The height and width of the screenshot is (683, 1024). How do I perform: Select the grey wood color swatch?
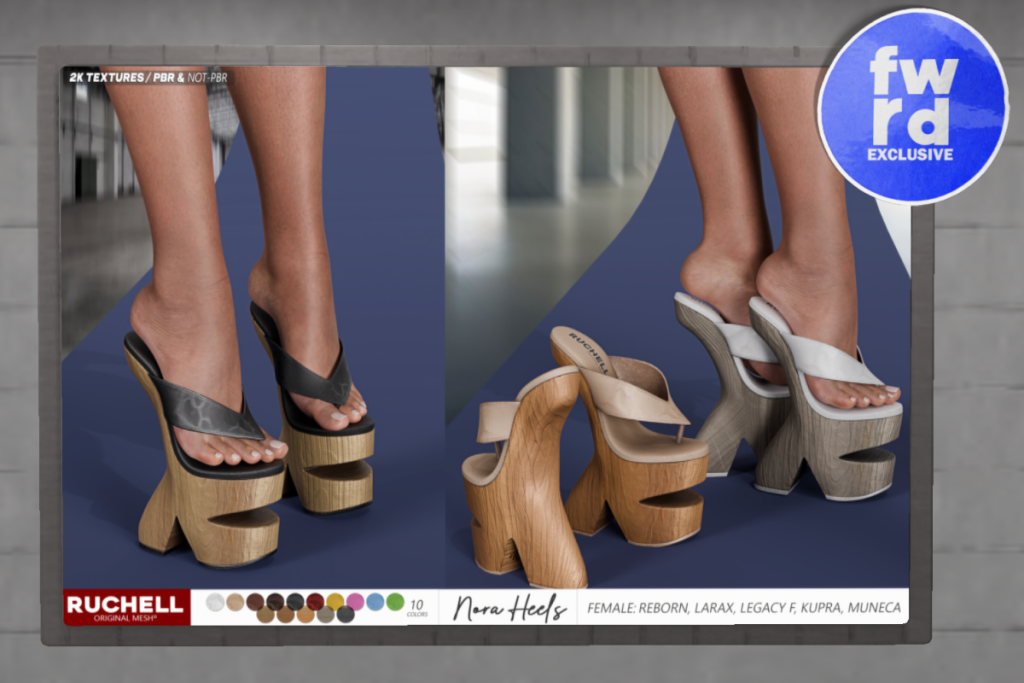pos(325,614)
